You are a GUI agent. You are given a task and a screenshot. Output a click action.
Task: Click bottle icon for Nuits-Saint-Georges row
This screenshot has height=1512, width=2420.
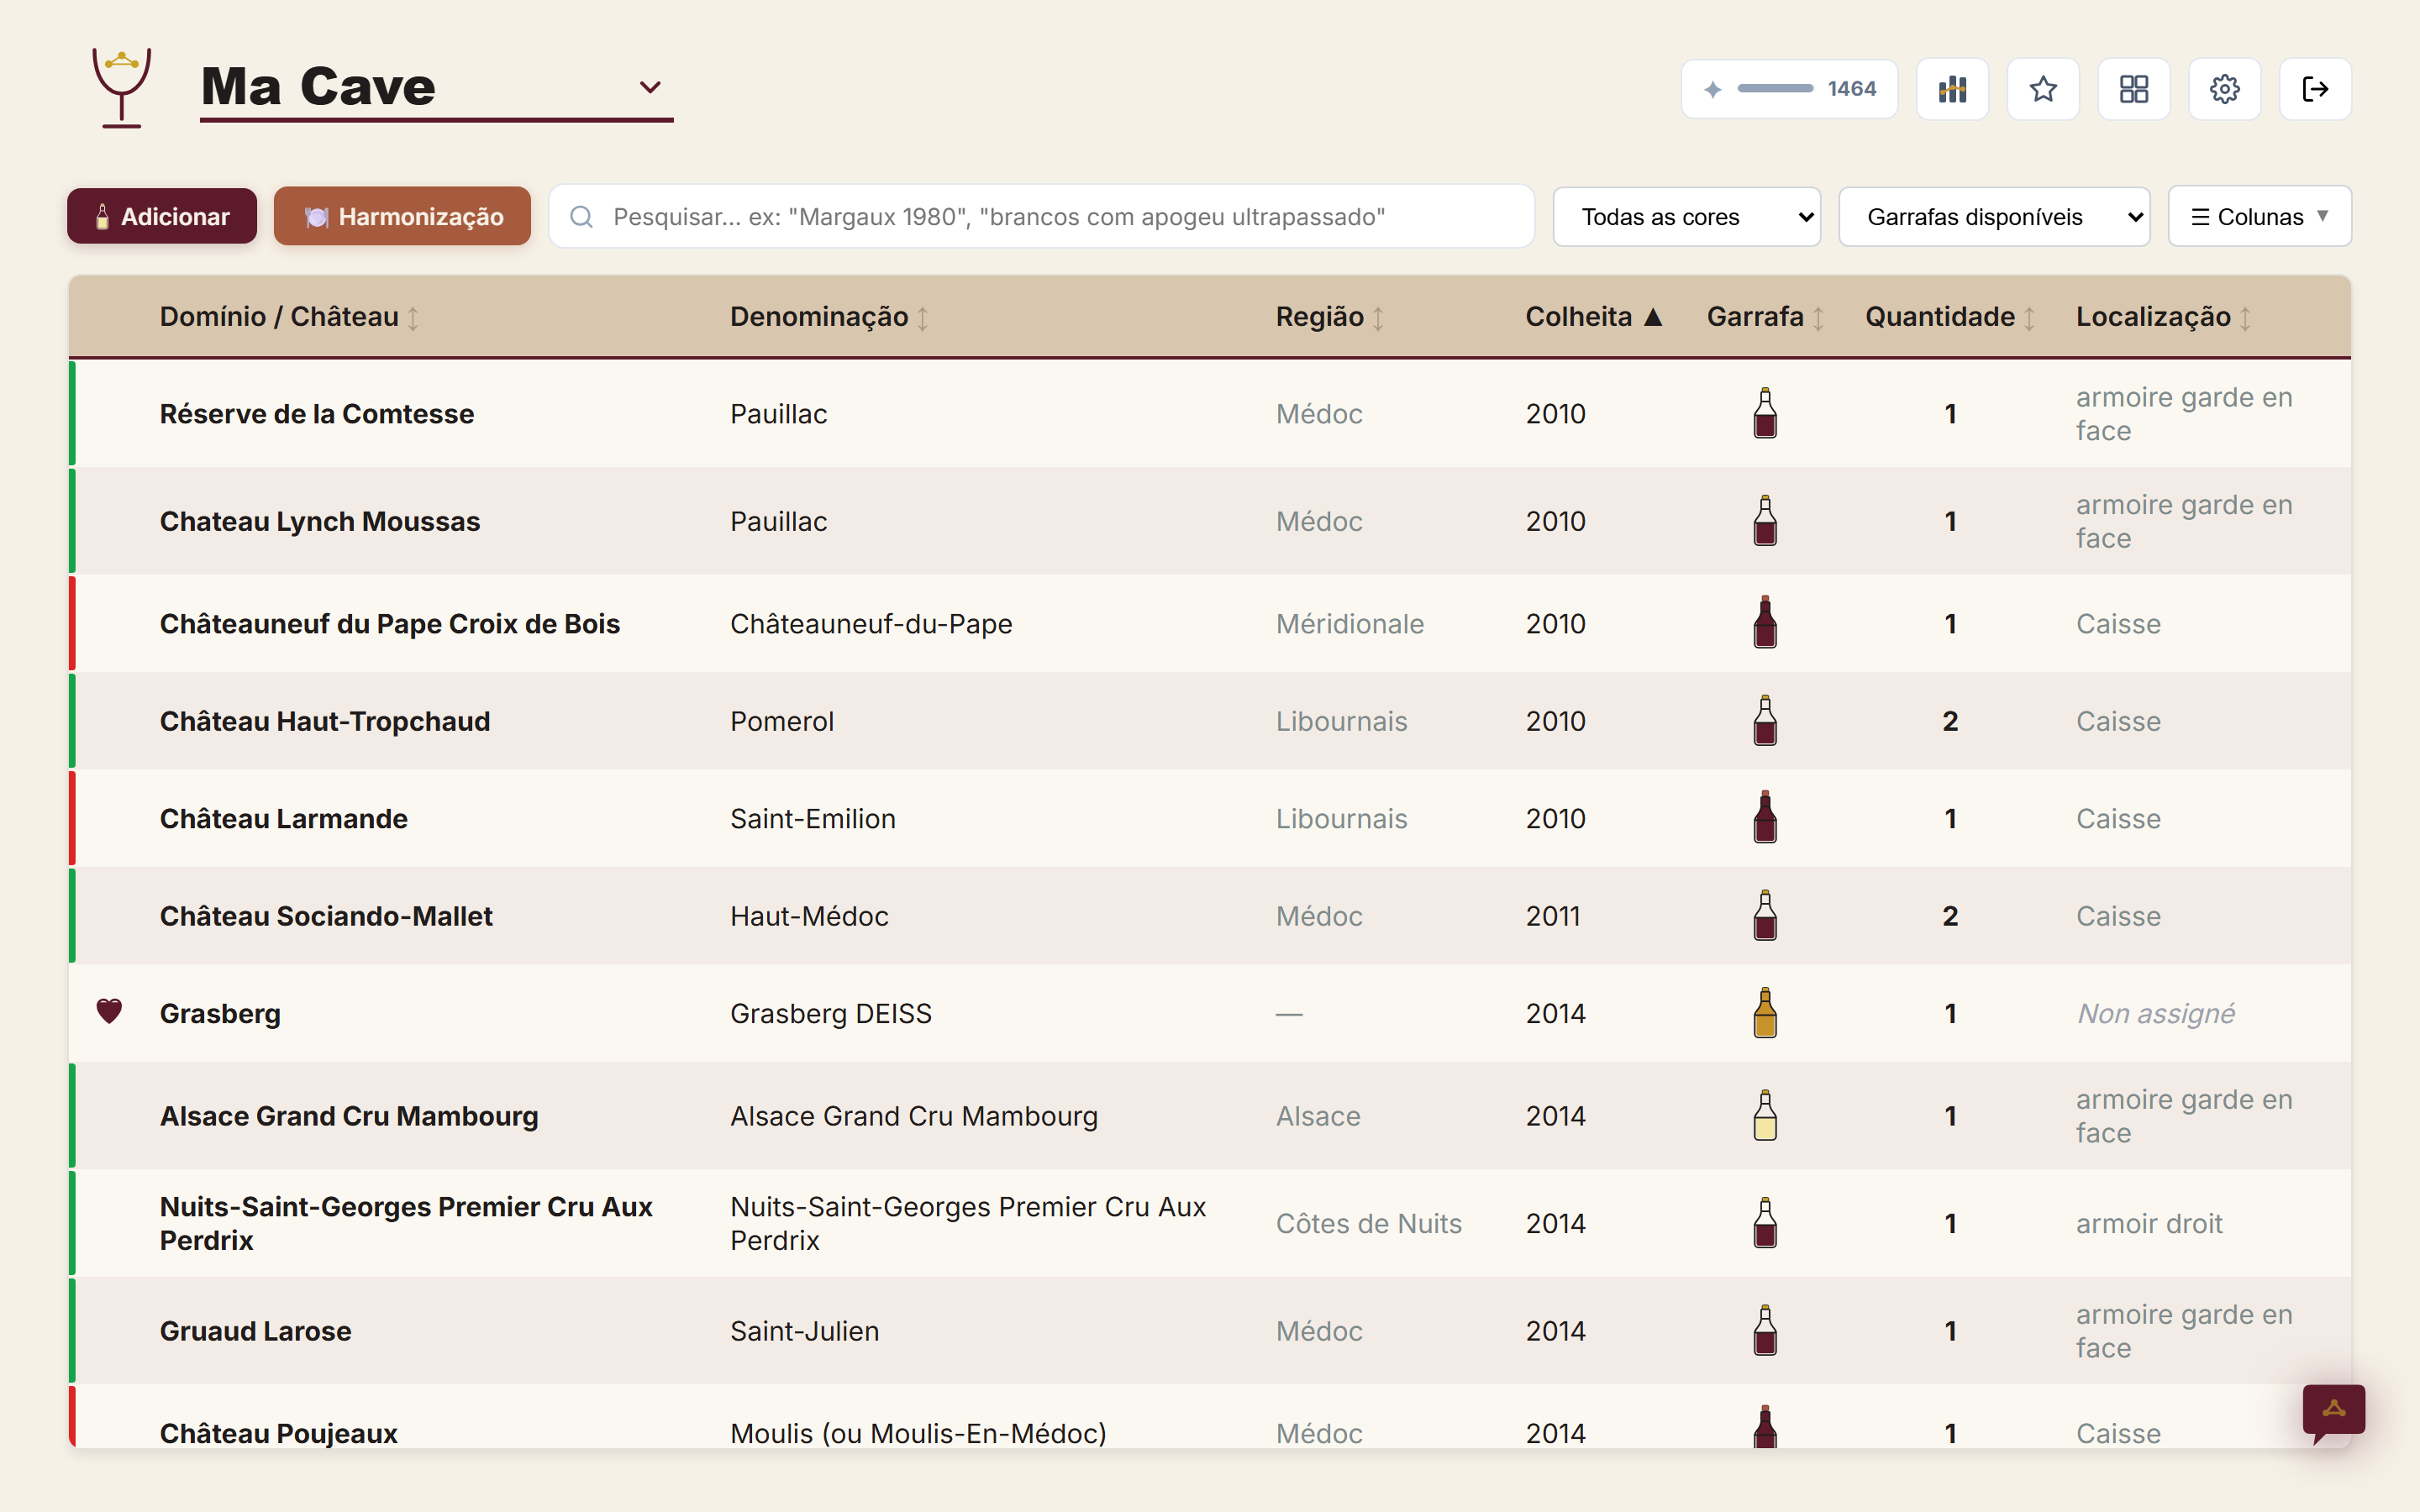click(x=1765, y=1222)
